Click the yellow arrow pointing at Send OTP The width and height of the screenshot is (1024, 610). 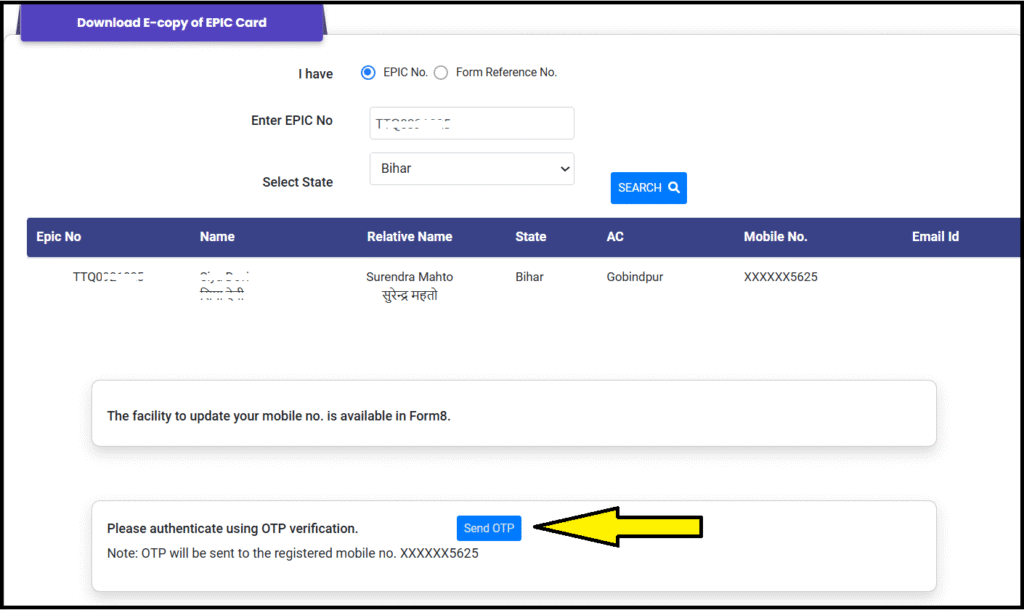(620, 528)
